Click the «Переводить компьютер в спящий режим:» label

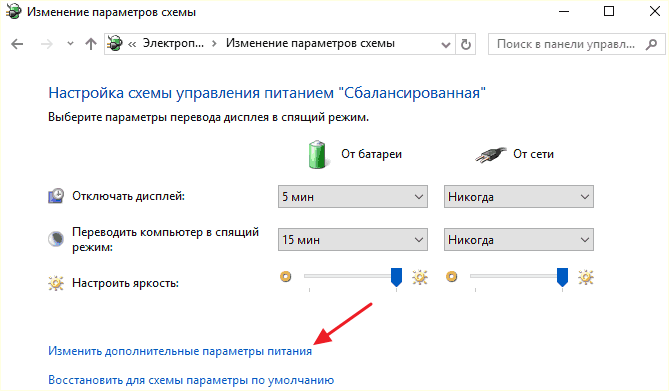(x=166, y=239)
